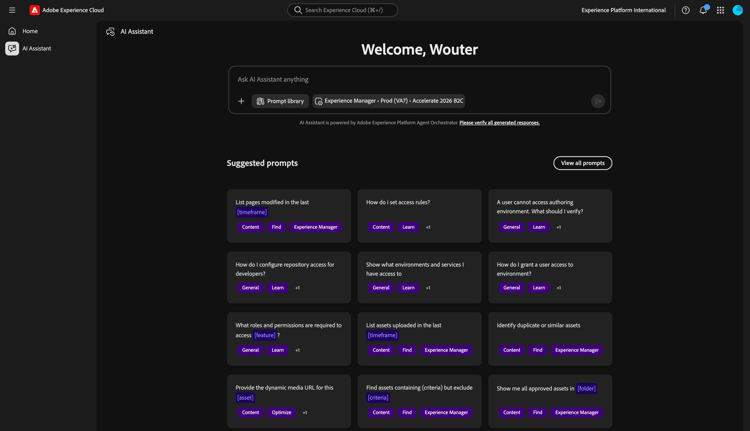
Task: Open the hamburger navigation menu
Action: [12, 10]
